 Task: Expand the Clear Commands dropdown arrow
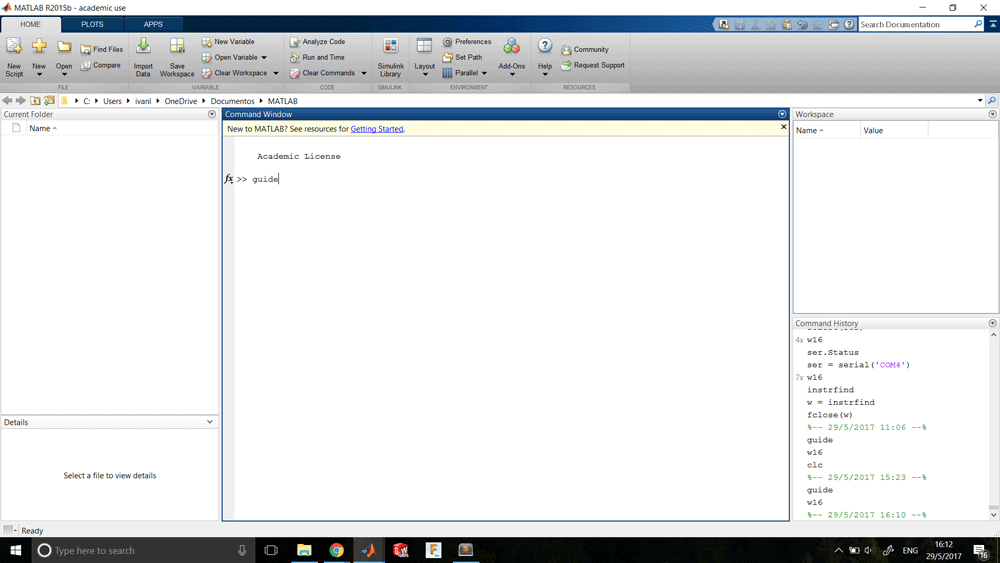point(364,73)
